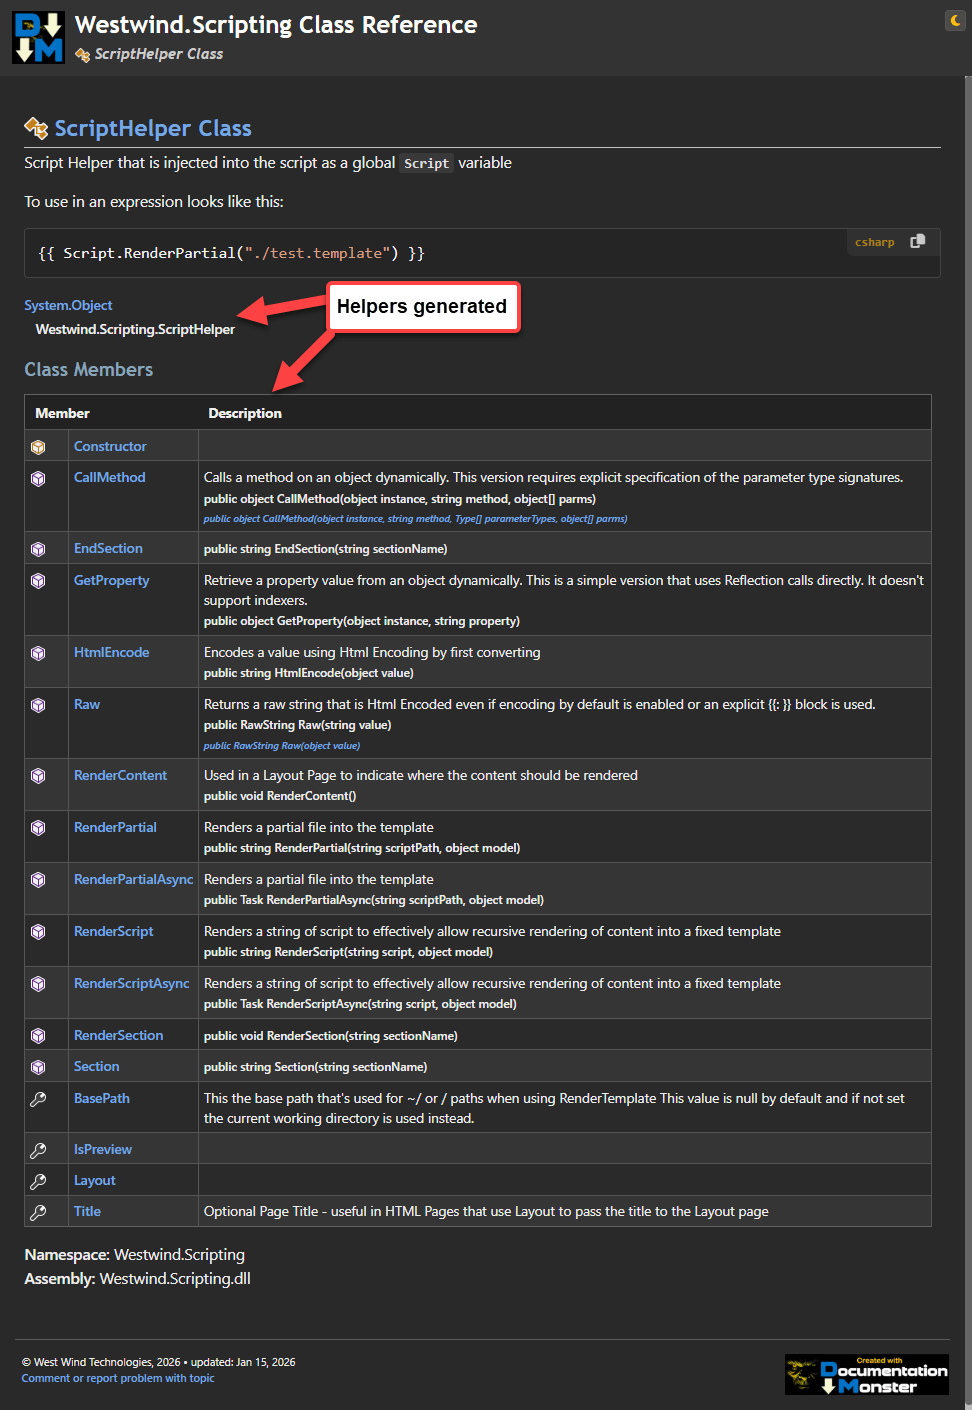Open the Layout property link

click(x=94, y=1180)
